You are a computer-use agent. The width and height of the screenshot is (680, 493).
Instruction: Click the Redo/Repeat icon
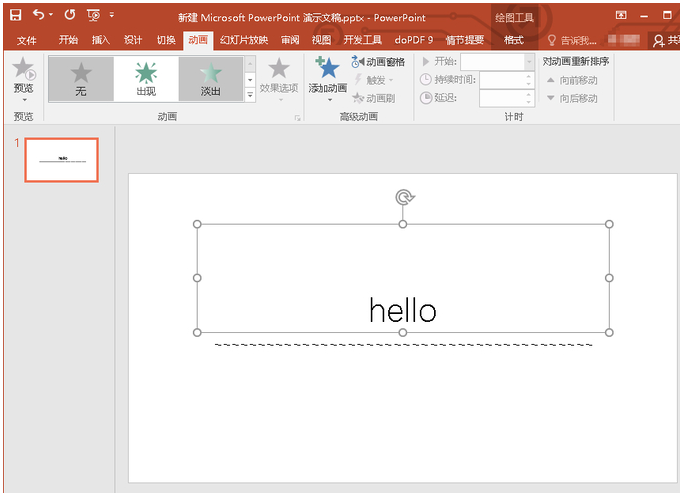click(69, 15)
